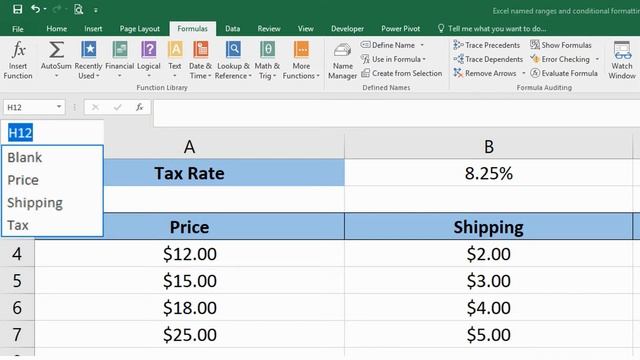Select the Blank named range
Viewport: 640px width, 360px height.
click(52, 158)
